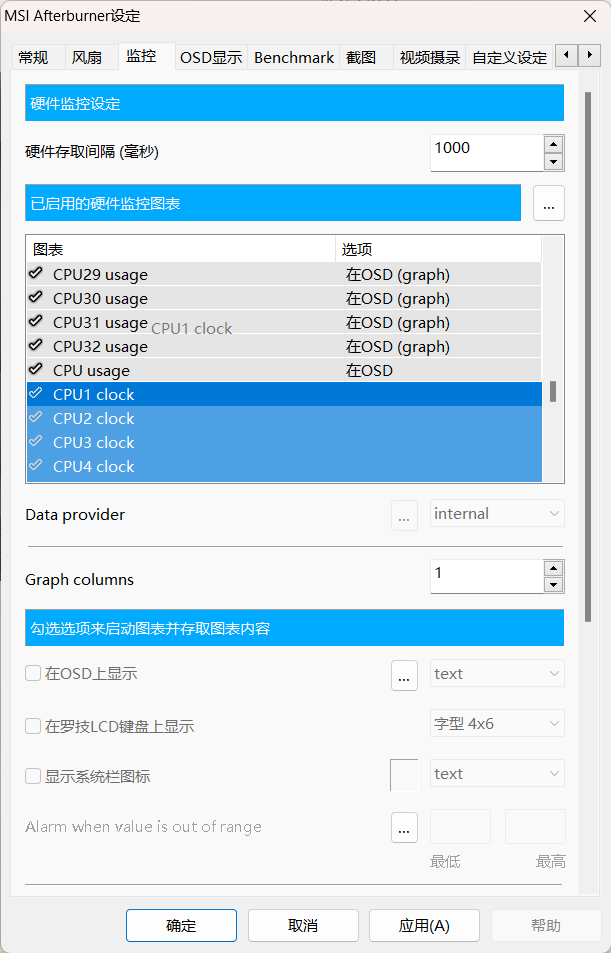The height and width of the screenshot is (953, 611).
Task: Toggle the checkmark for CPU32 usage
Action: (36, 346)
